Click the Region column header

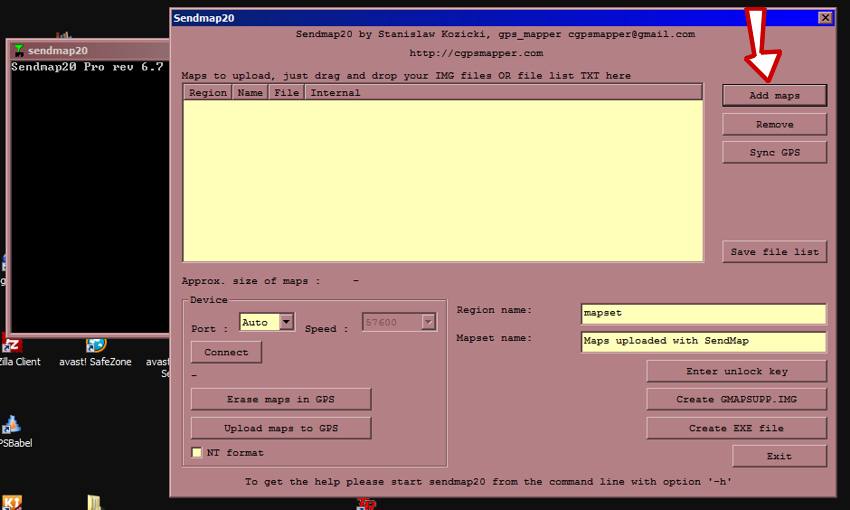tap(208, 93)
